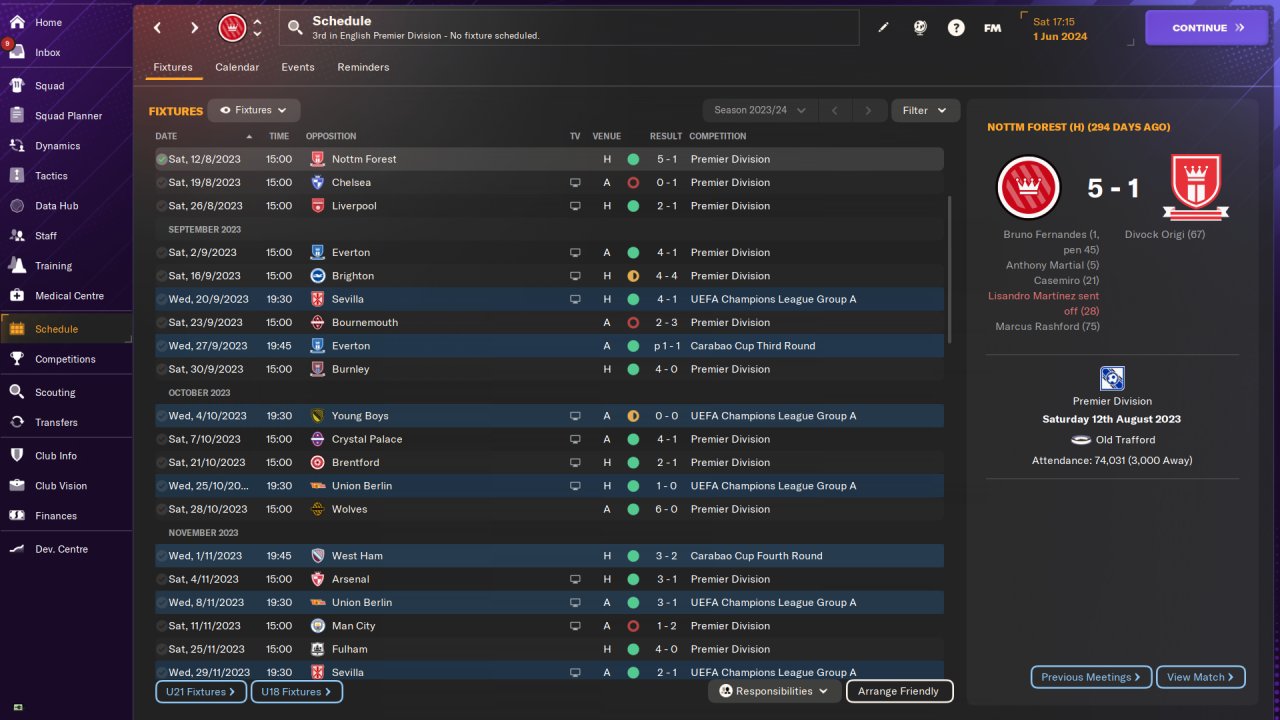Click the Finances sidebar icon
The image size is (1280, 720).
tap(17, 516)
